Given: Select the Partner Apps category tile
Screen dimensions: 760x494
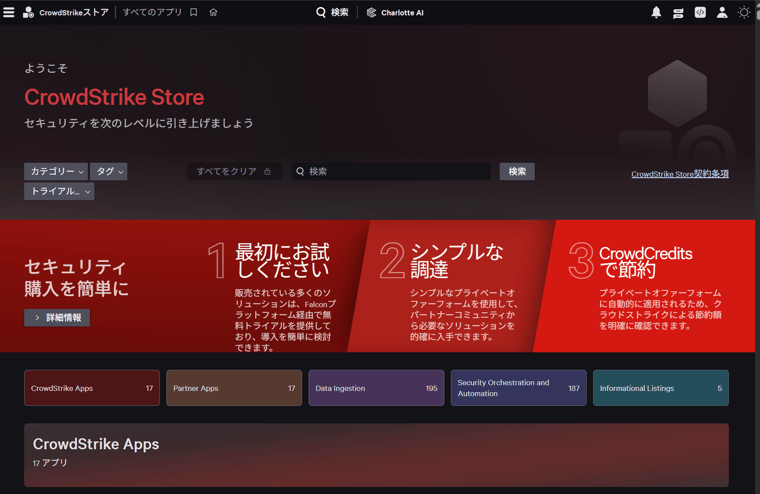Looking at the screenshot, I should click(x=234, y=388).
